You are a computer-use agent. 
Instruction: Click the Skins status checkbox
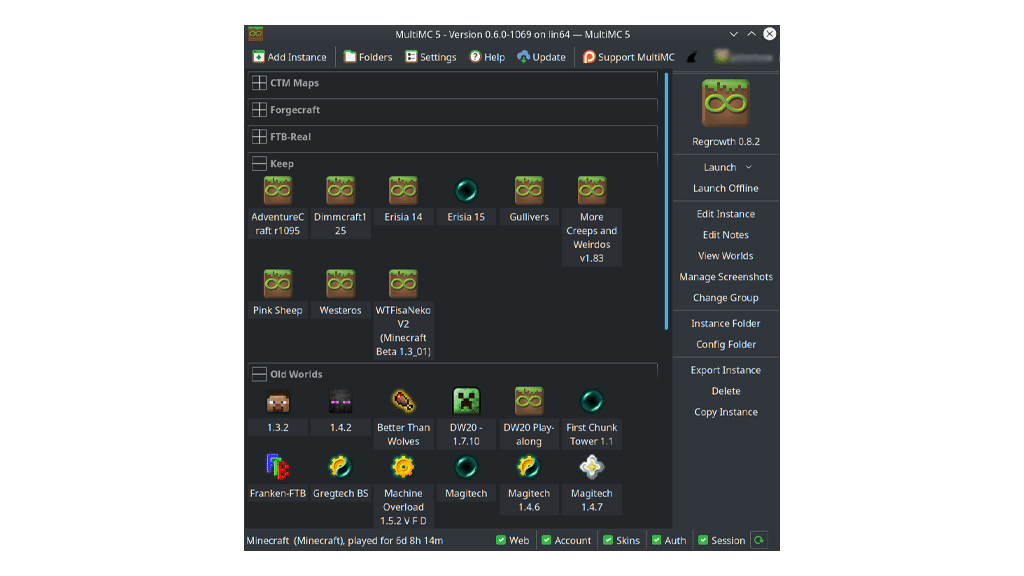pyautogui.click(x=608, y=540)
